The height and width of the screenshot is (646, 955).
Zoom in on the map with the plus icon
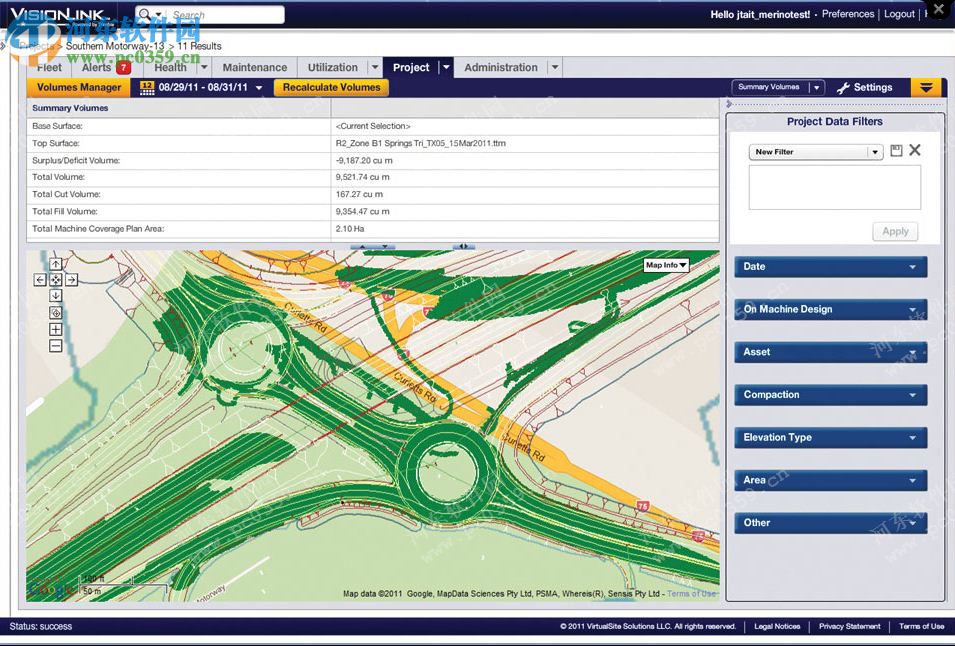56,329
